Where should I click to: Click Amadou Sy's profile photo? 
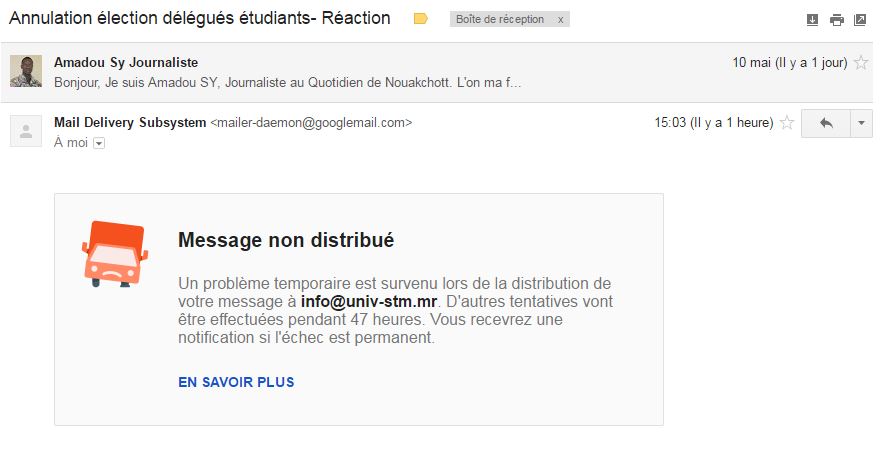tap(26, 71)
